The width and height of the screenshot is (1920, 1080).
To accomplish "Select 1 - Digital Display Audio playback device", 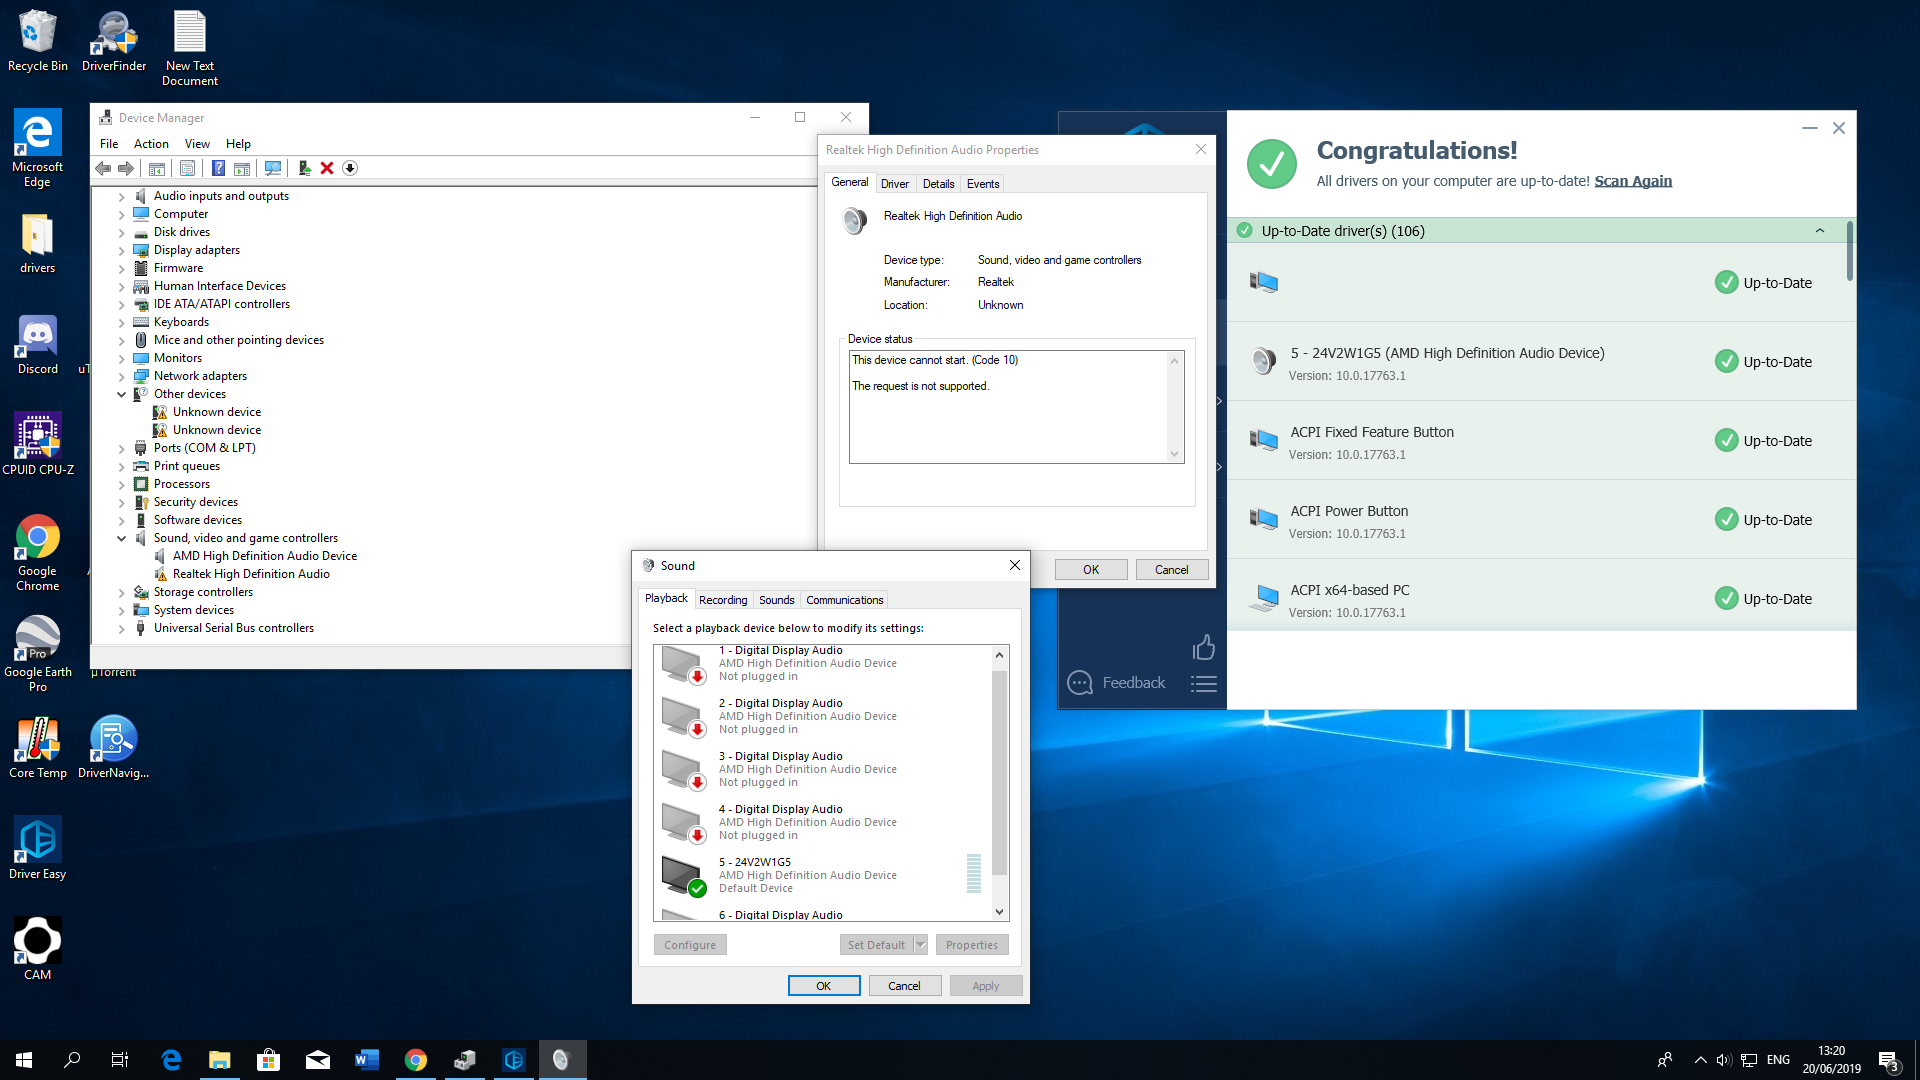I will coord(822,663).
